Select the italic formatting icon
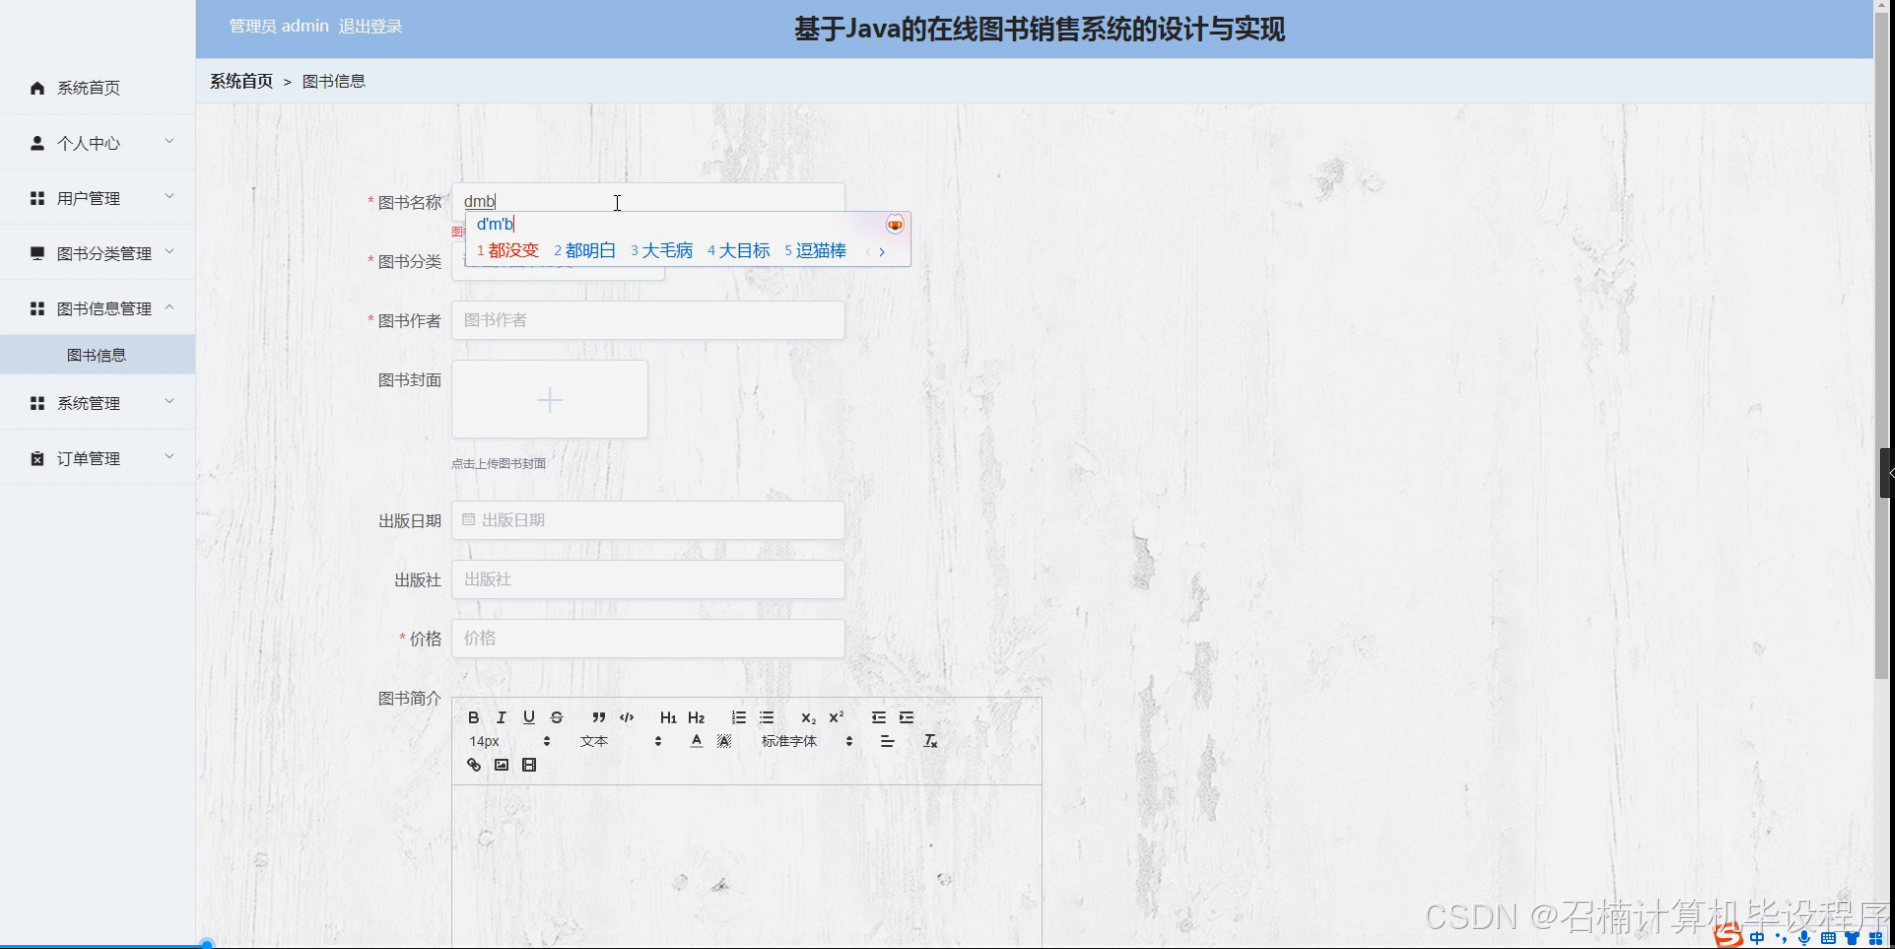The image size is (1895, 949). (x=501, y=717)
